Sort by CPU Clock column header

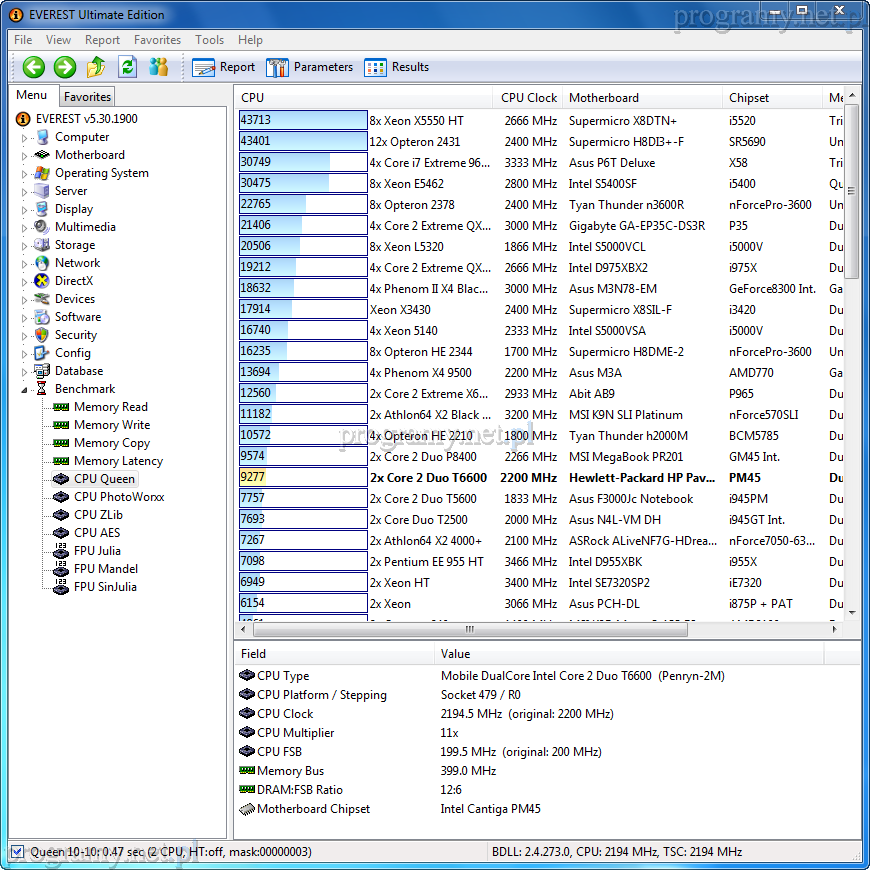(528, 98)
